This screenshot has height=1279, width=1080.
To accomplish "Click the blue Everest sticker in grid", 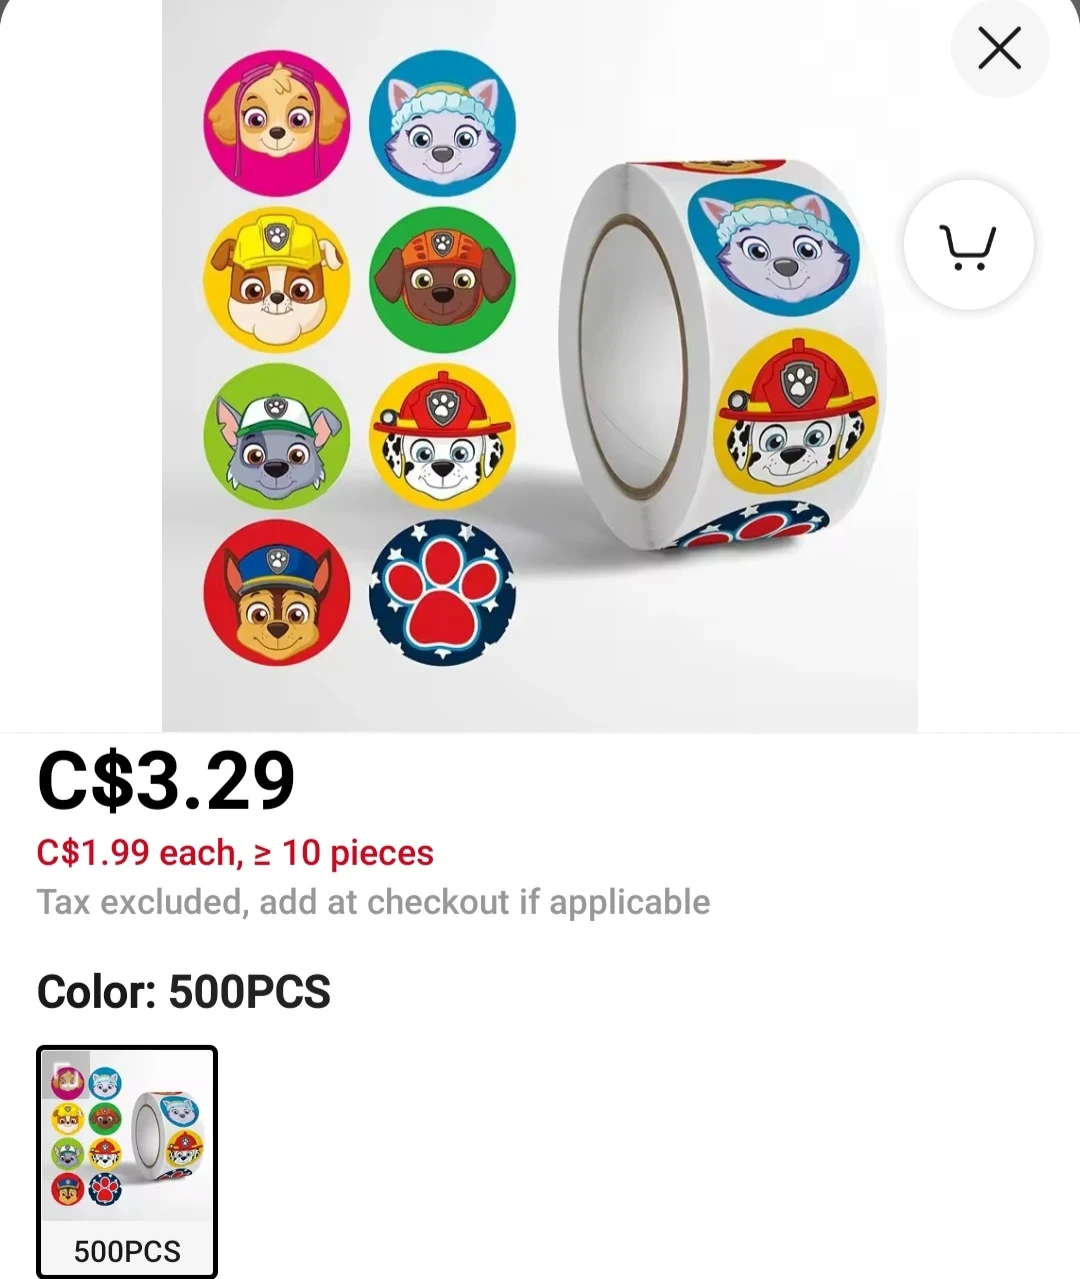I will 442,123.
